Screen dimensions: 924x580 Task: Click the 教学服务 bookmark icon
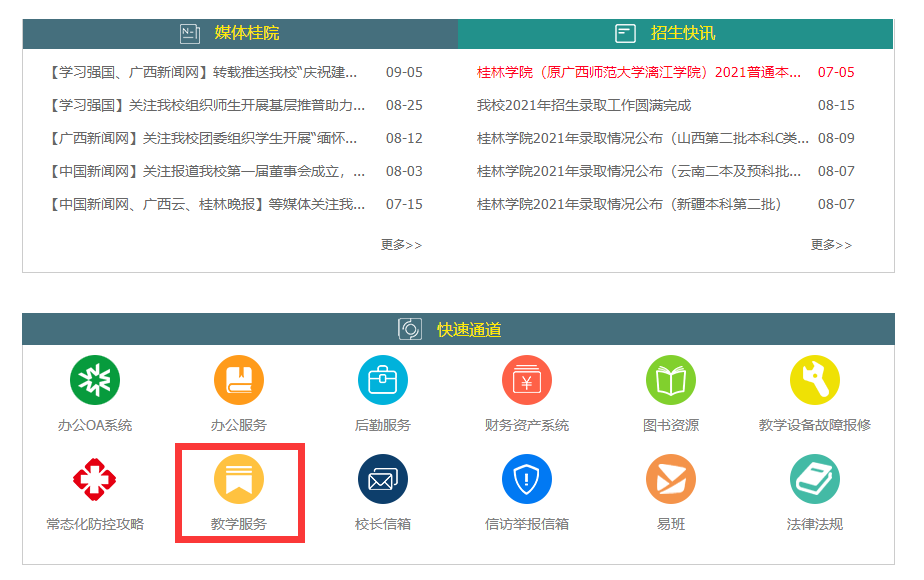click(x=239, y=480)
